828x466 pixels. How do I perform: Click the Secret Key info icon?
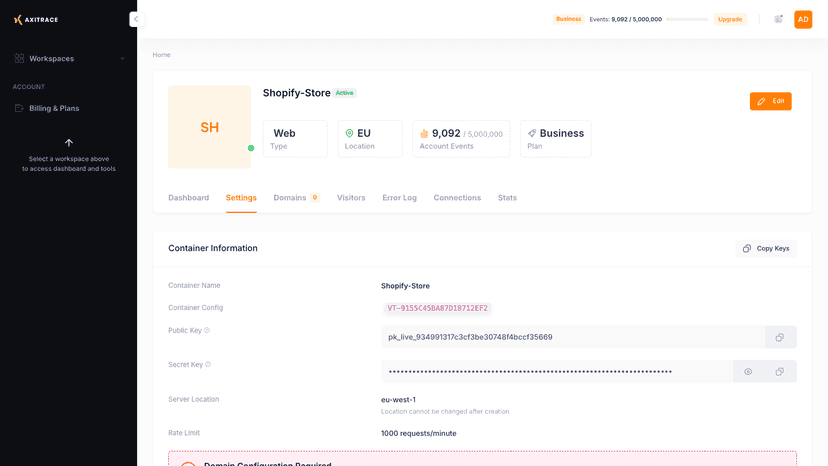coord(208,364)
